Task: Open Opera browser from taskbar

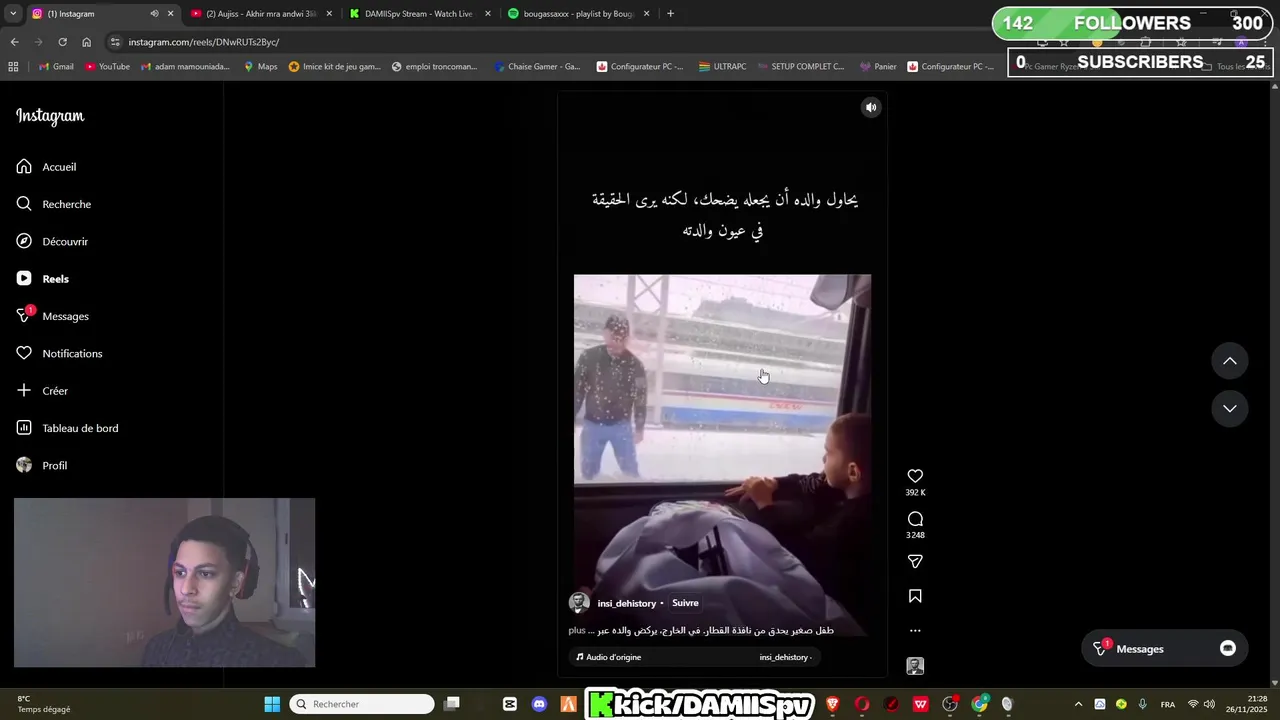Action: click(x=862, y=704)
